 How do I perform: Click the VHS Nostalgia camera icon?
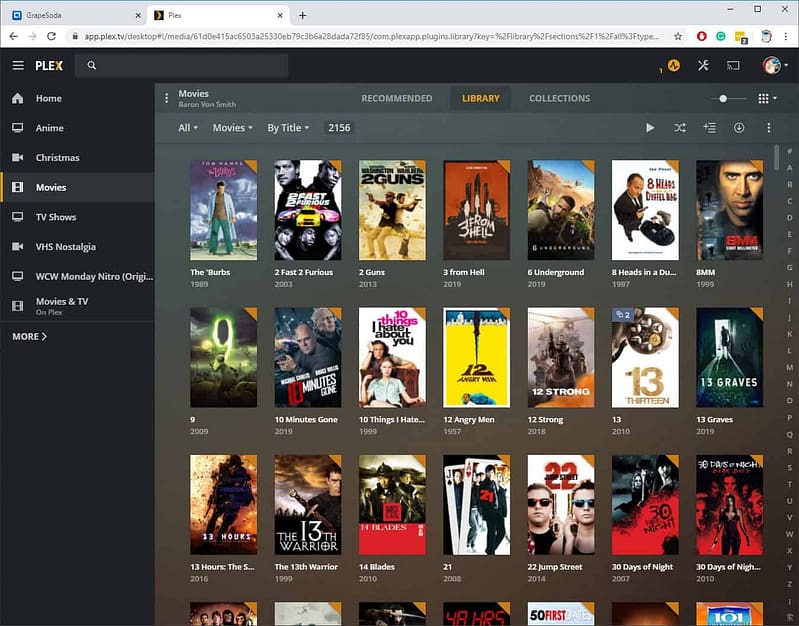coord(18,246)
